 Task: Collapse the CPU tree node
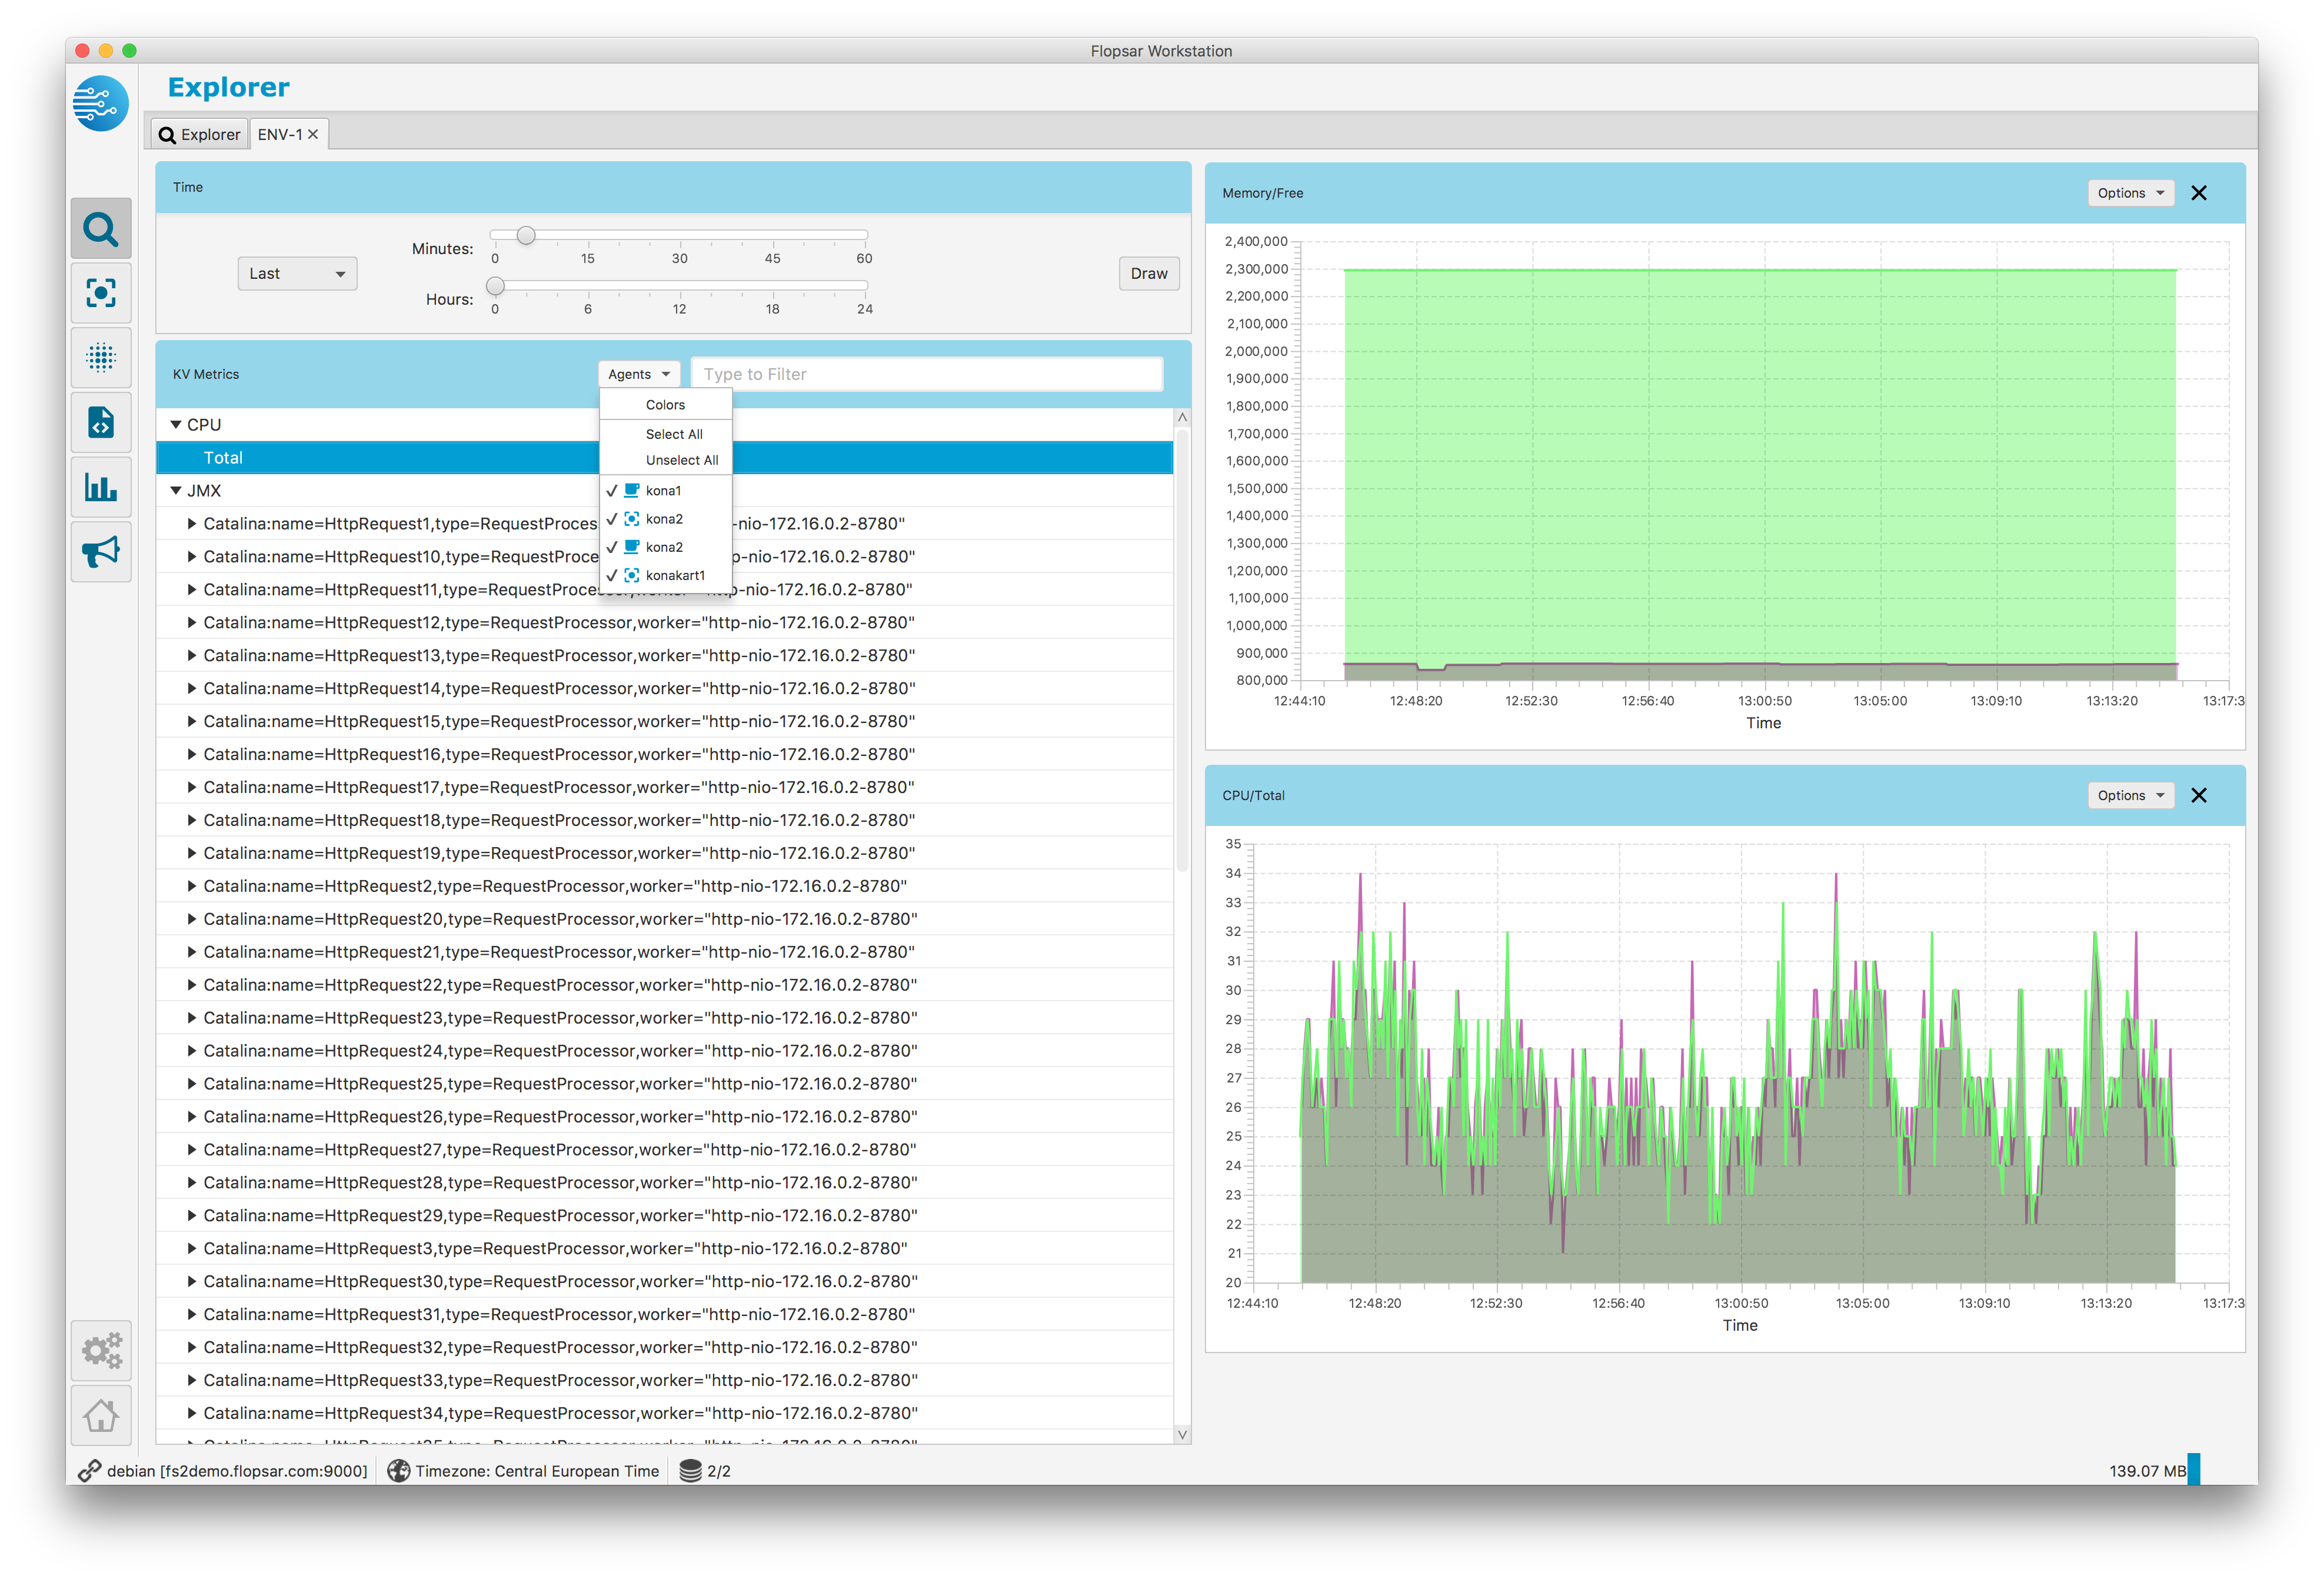tap(176, 425)
